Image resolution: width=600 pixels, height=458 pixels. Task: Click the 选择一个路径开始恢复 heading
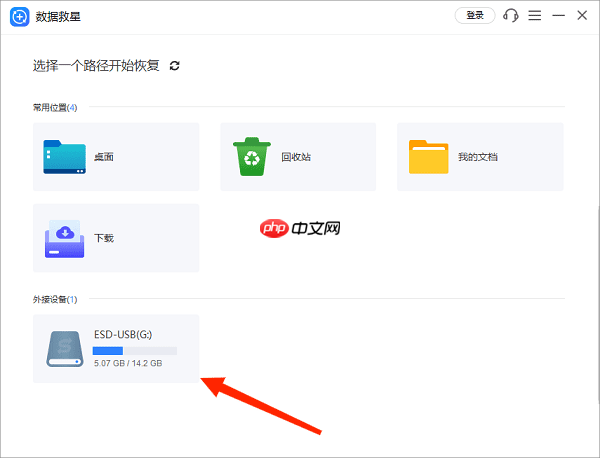pyautogui.click(x=96, y=66)
